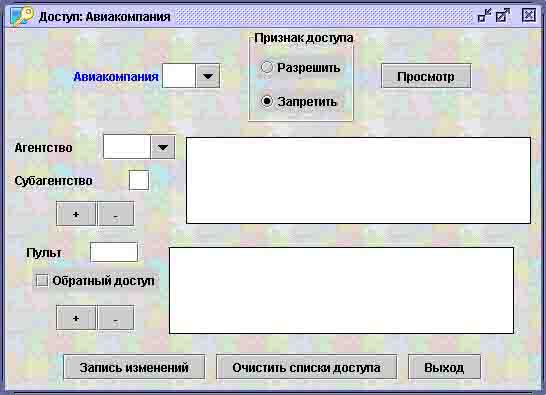Click the Авиакомпания blue label

tap(116, 76)
